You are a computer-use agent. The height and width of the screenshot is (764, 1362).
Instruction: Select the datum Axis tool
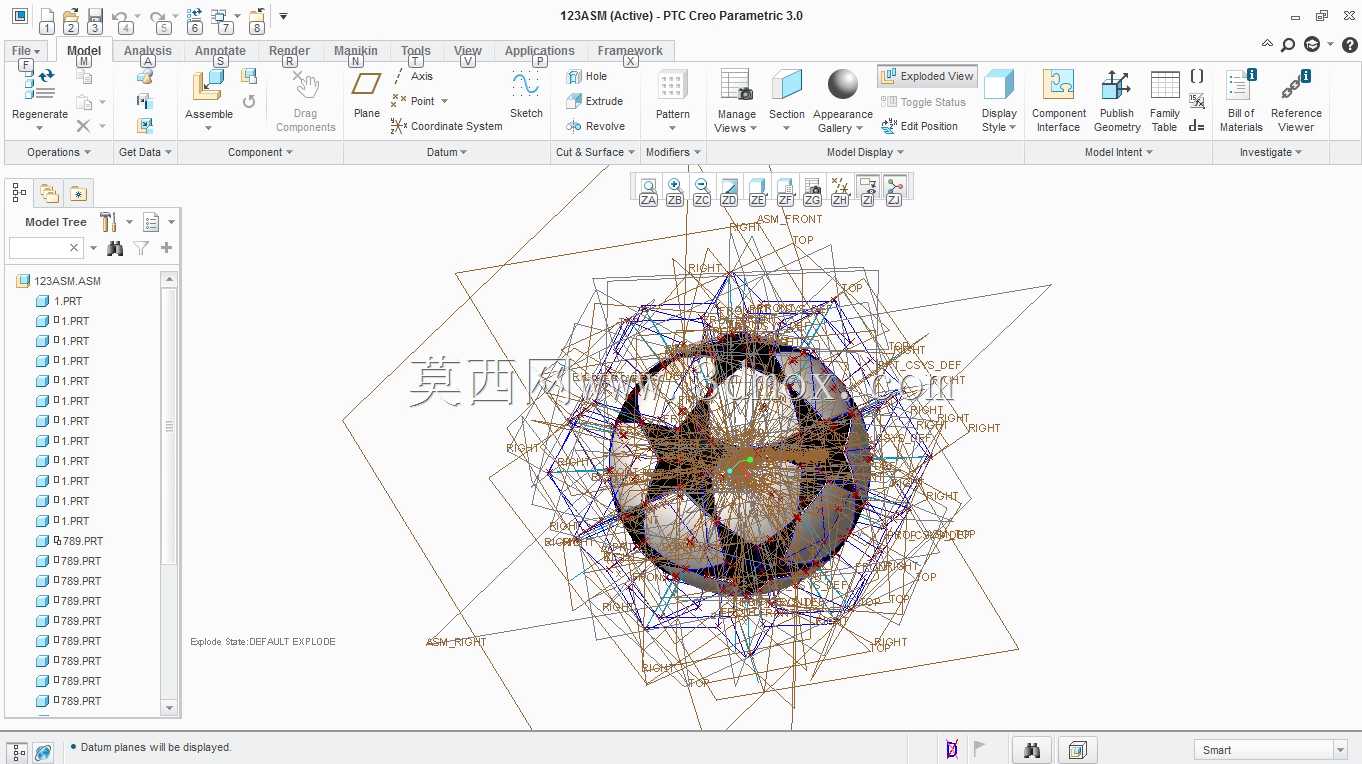click(x=412, y=76)
